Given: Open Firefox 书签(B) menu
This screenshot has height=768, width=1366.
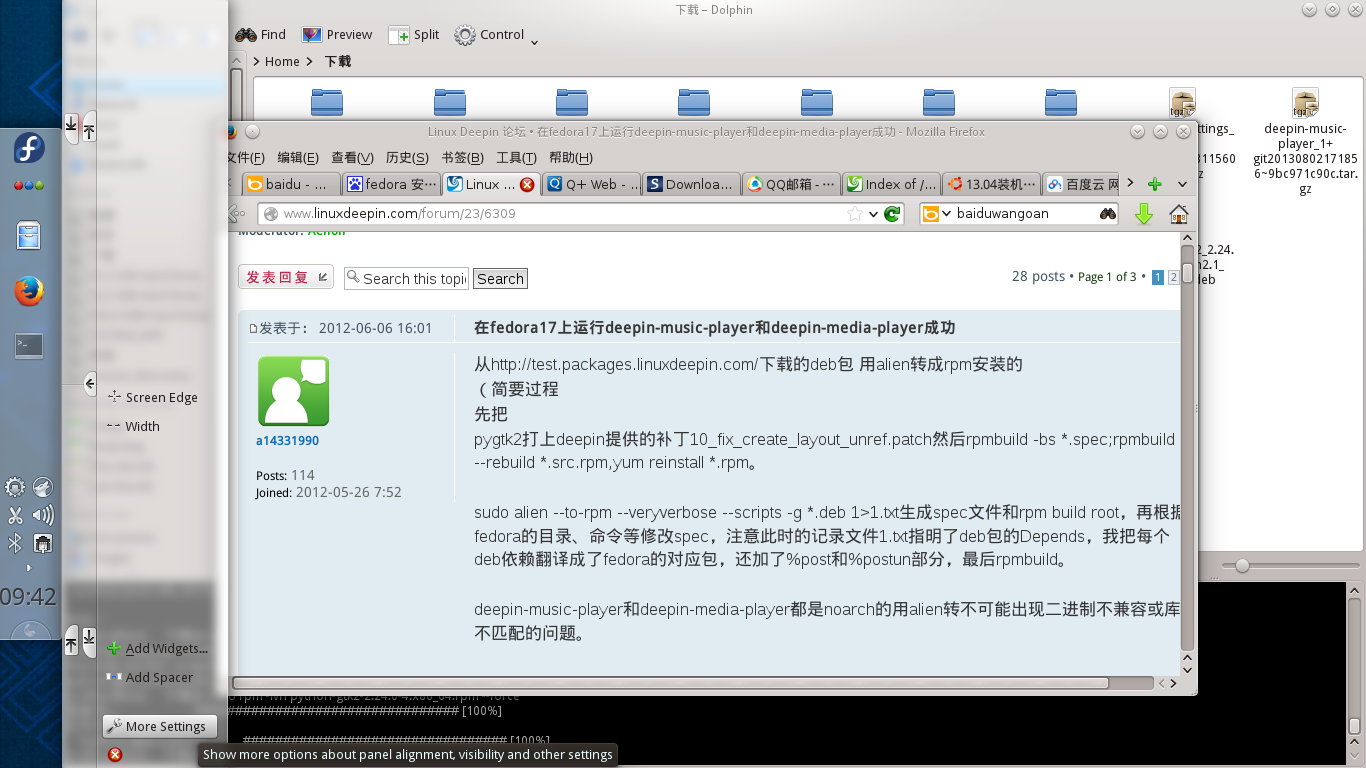Looking at the screenshot, I should pyautogui.click(x=462, y=158).
